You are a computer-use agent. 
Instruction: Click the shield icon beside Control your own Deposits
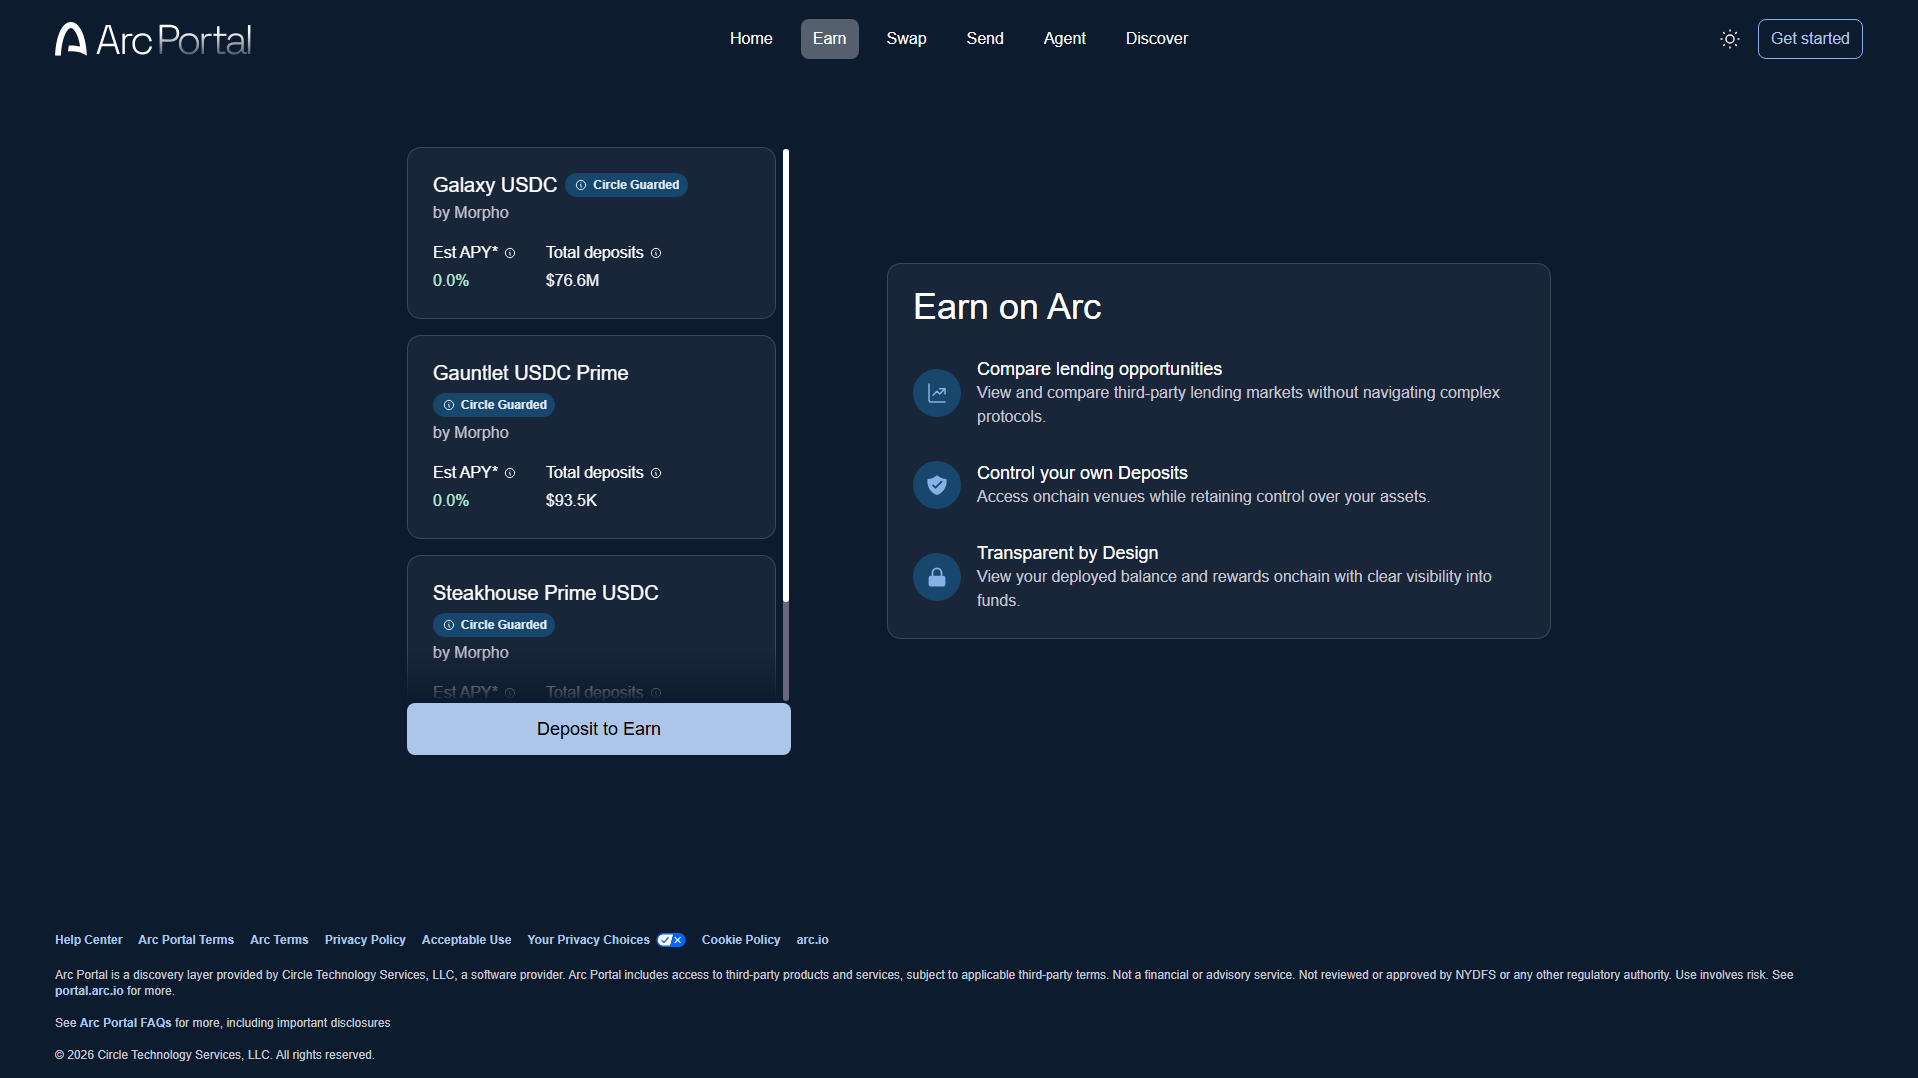coord(937,485)
